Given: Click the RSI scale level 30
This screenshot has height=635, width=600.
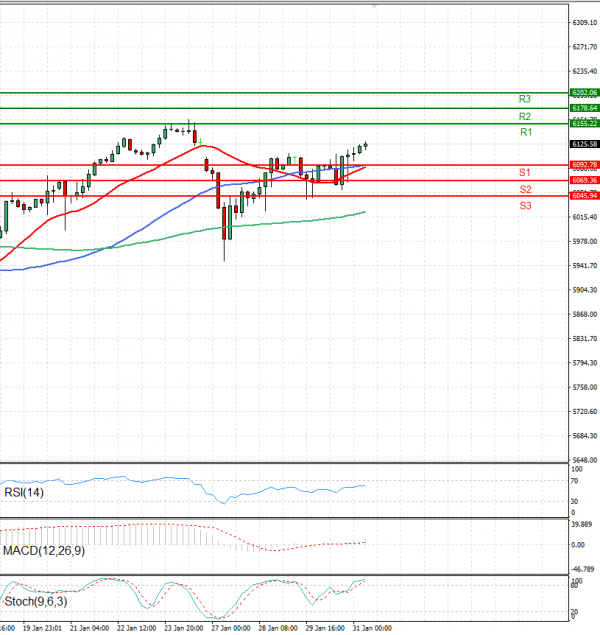Looking at the screenshot, I should click(x=574, y=501).
